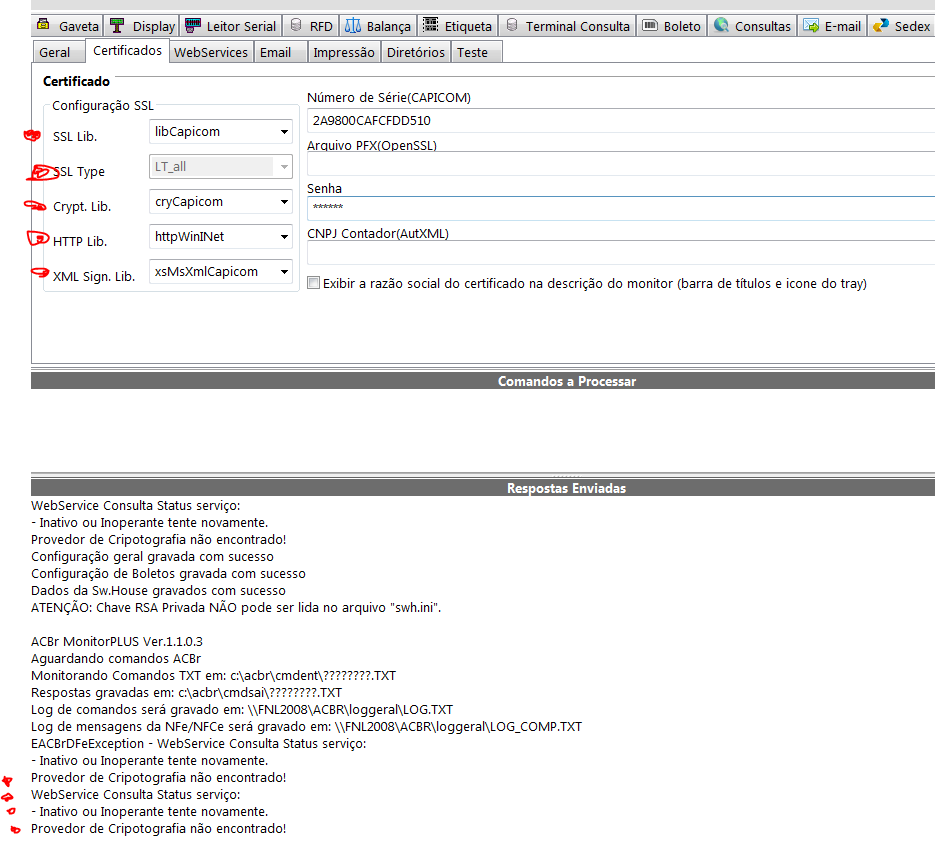Click the Display tab icon

coord(117,26)
